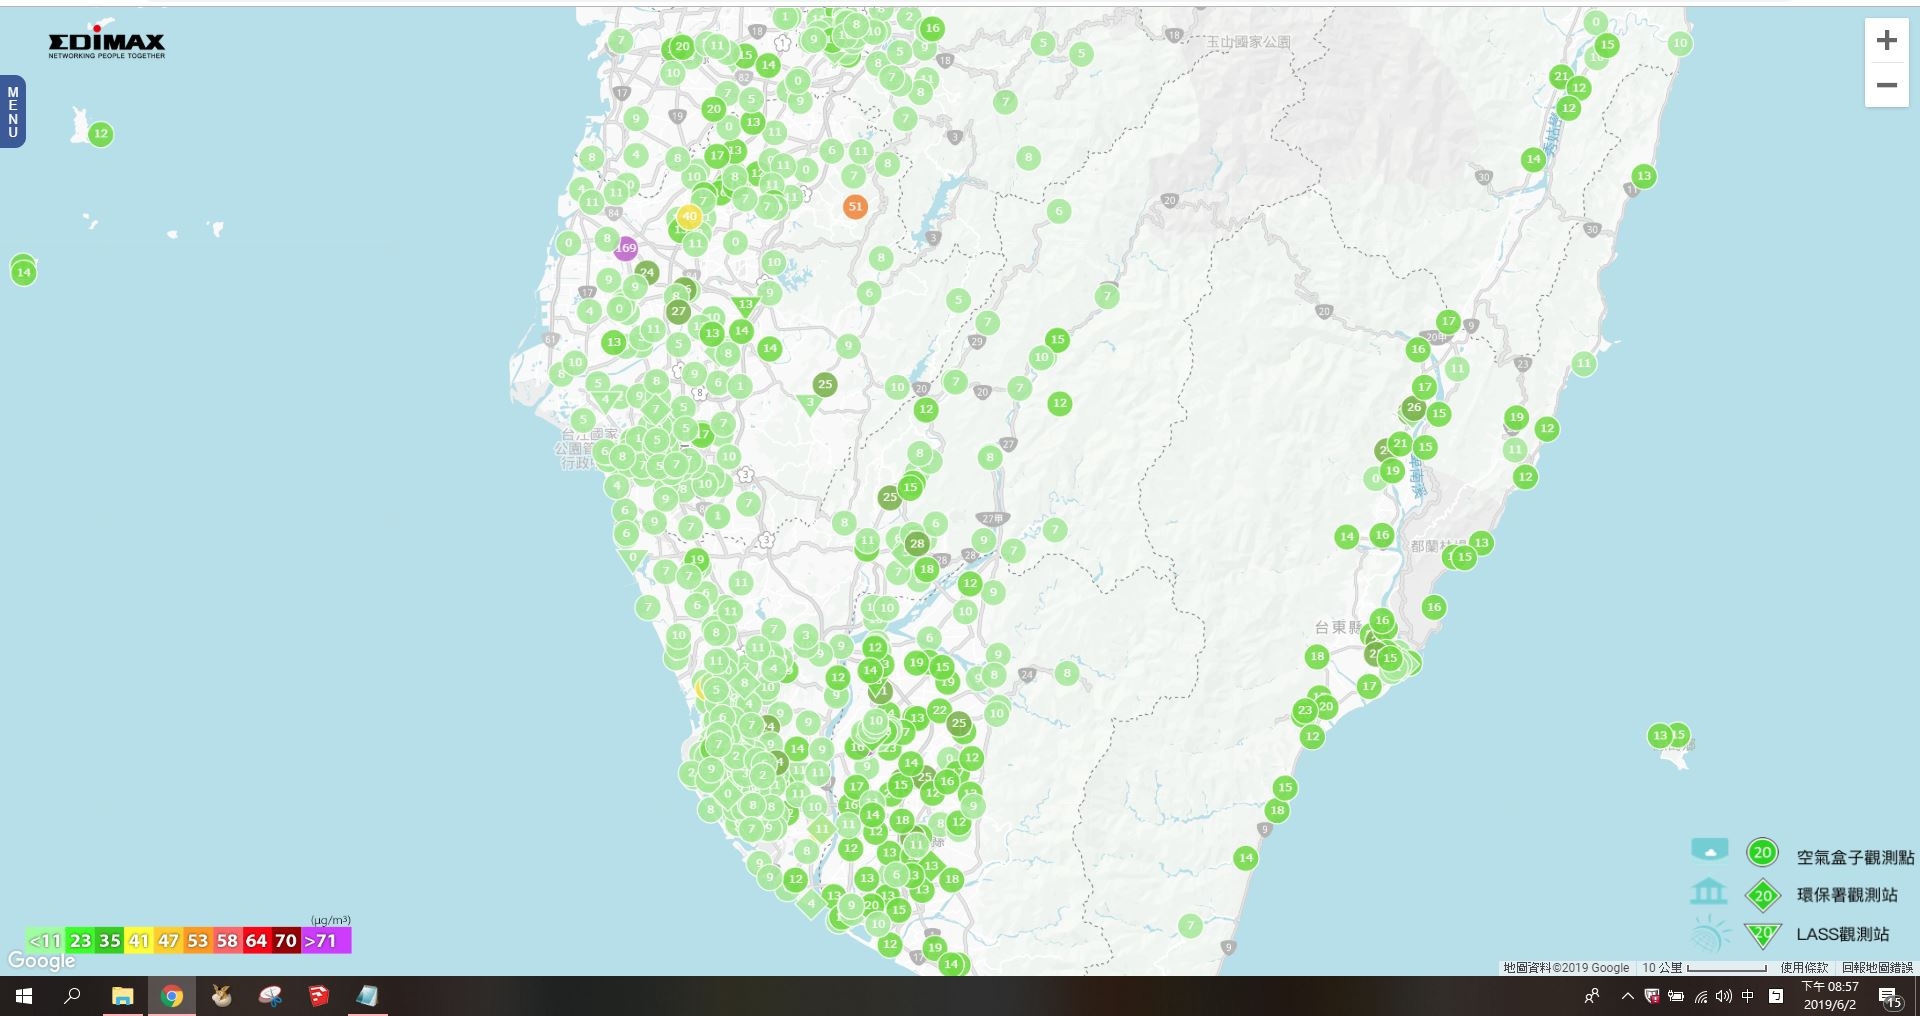
Task: Click the 35 legend color swatch
Action: [x=110, y=941]
